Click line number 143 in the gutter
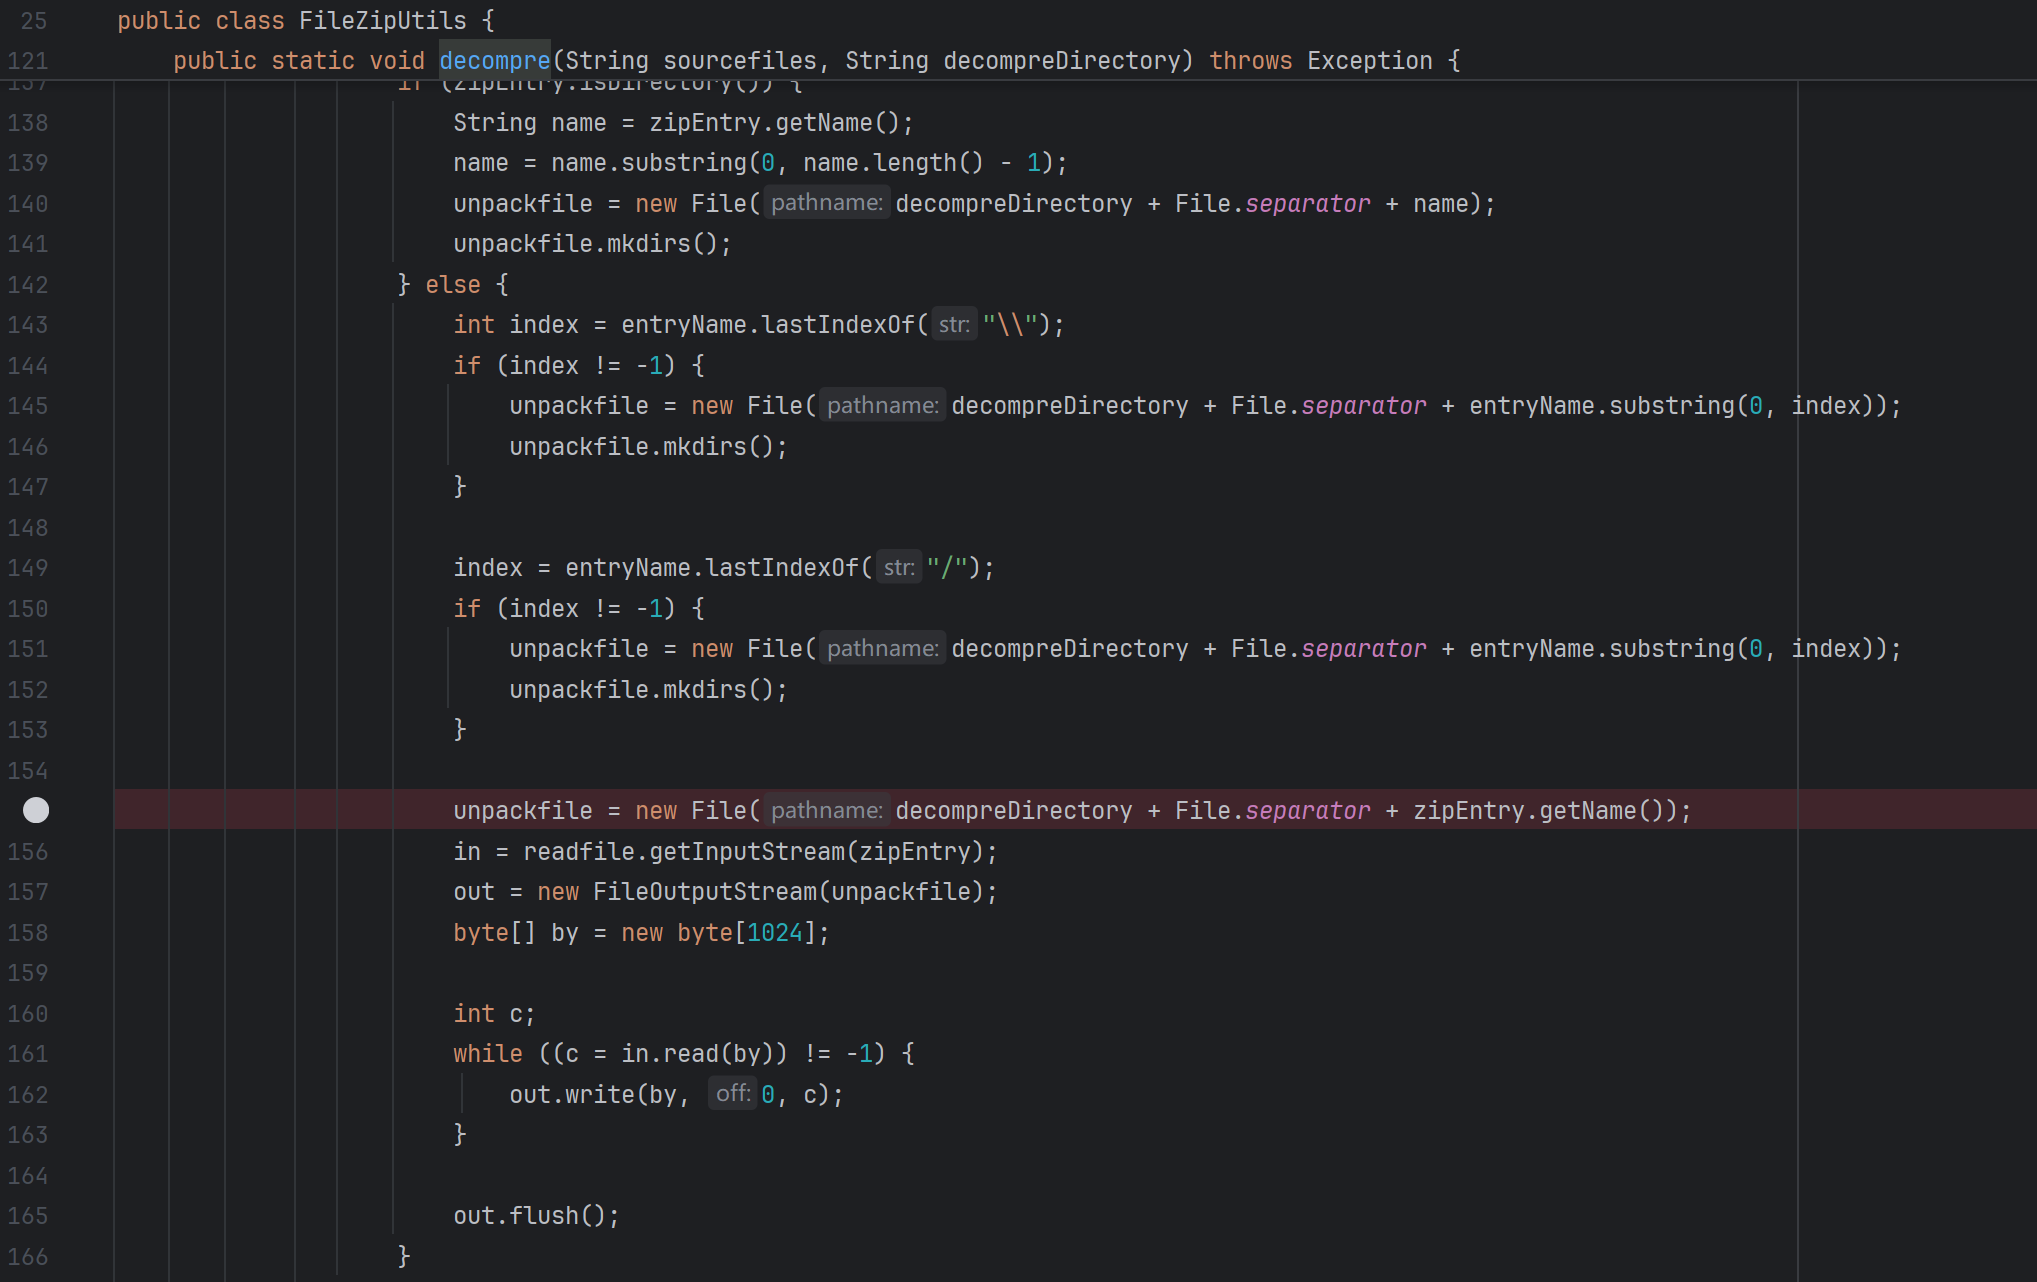 tap(28, 325)
